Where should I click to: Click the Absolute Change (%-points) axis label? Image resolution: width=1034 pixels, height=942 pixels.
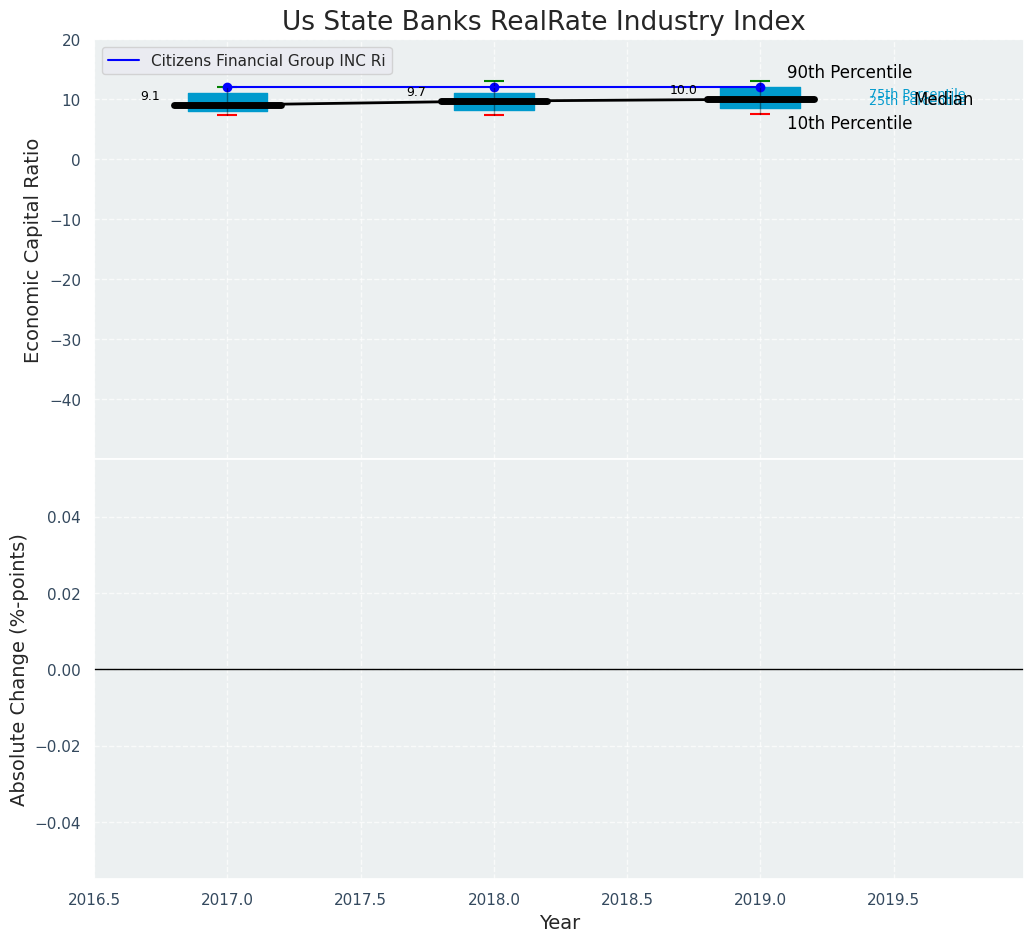(x=19, y=669)
